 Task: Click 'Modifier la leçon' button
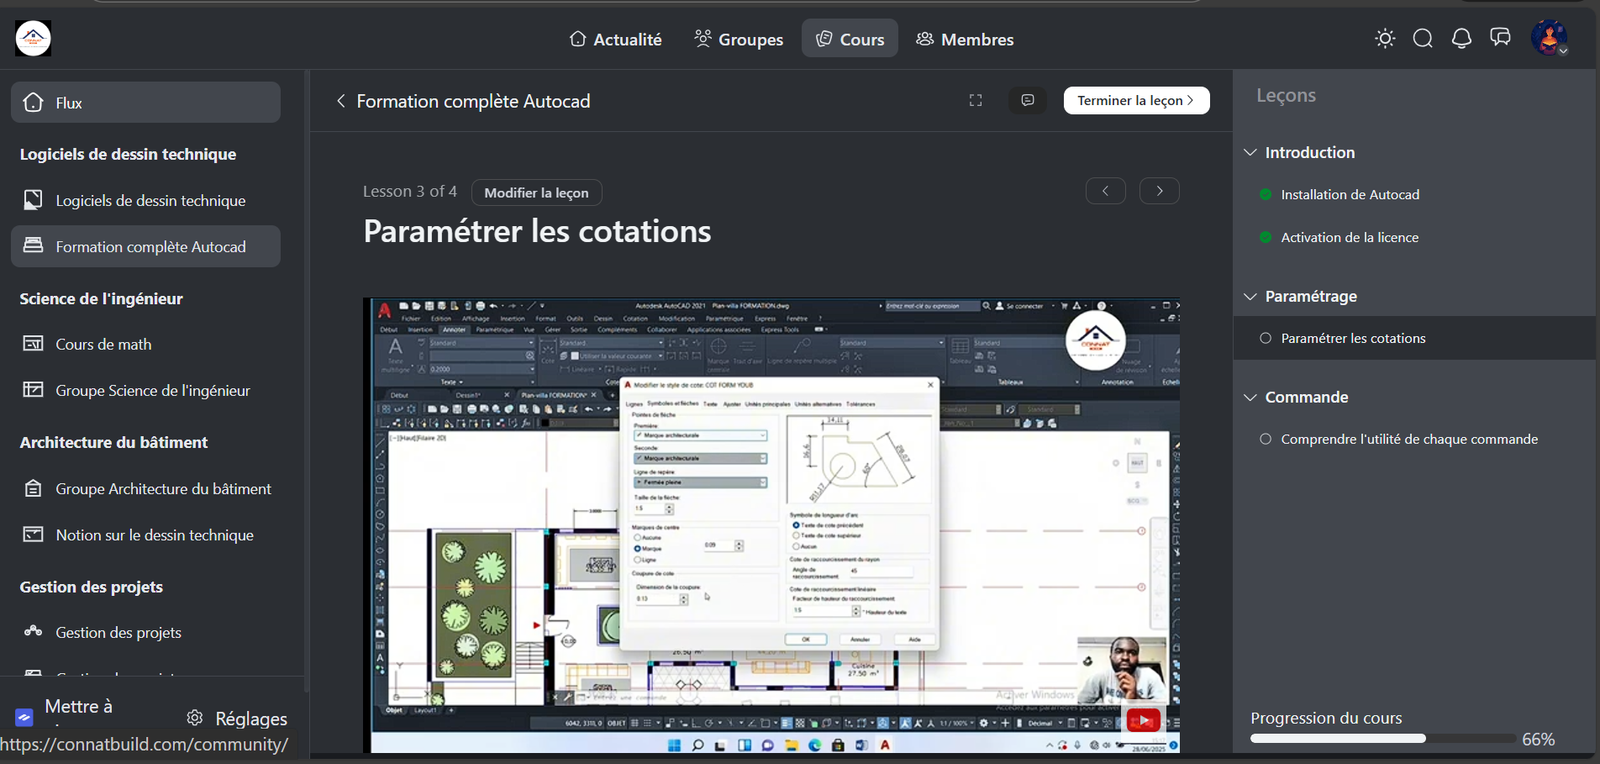[536, 193]
